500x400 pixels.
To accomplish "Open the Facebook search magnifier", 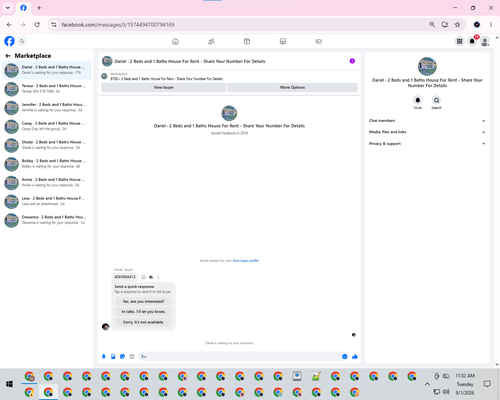I will point(22,41).
